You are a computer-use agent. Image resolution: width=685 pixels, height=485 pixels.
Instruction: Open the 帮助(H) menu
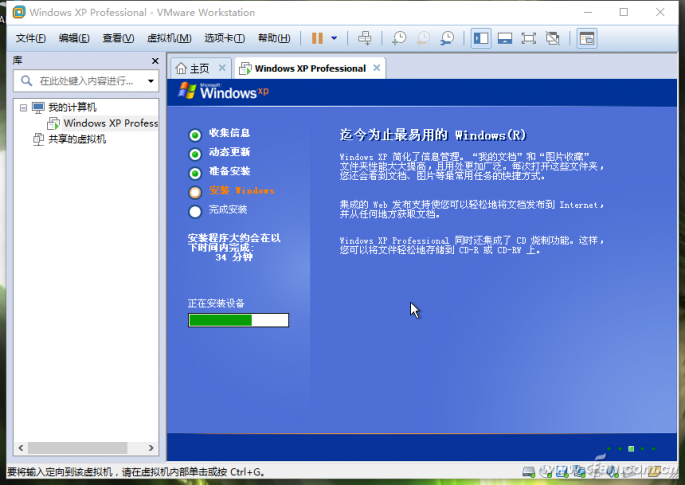click(273, 38)
